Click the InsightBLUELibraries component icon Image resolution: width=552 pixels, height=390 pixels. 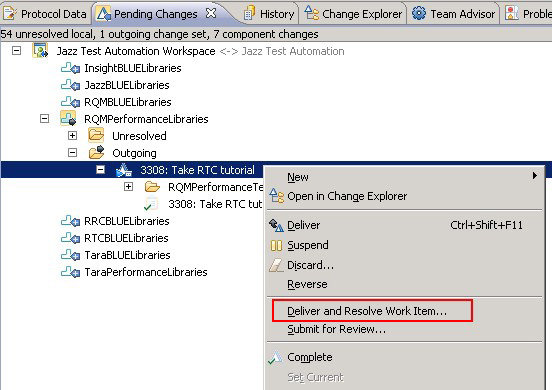pos(70,68)
